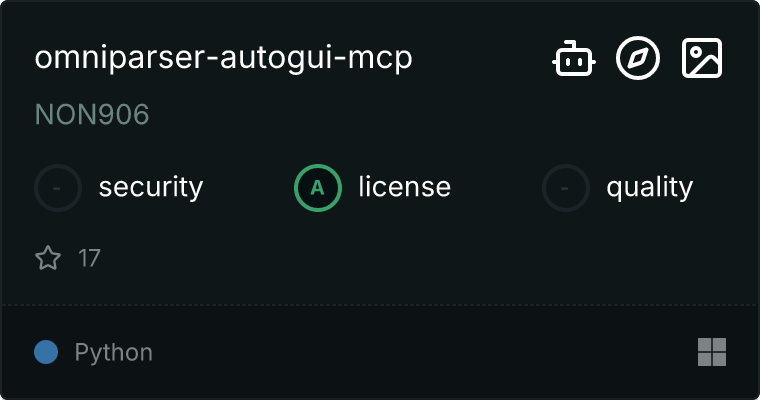Click the robot agent icon
The width and height of the screenshot is (760, 400).
click(x=574, y=58)
